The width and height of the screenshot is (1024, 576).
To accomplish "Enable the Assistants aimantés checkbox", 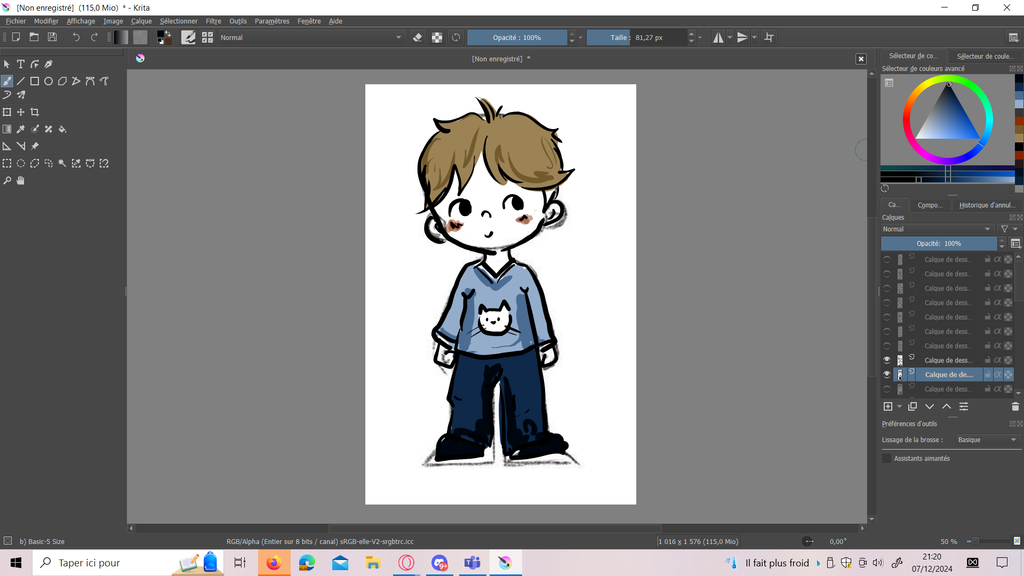I will [x=886, y=458].
